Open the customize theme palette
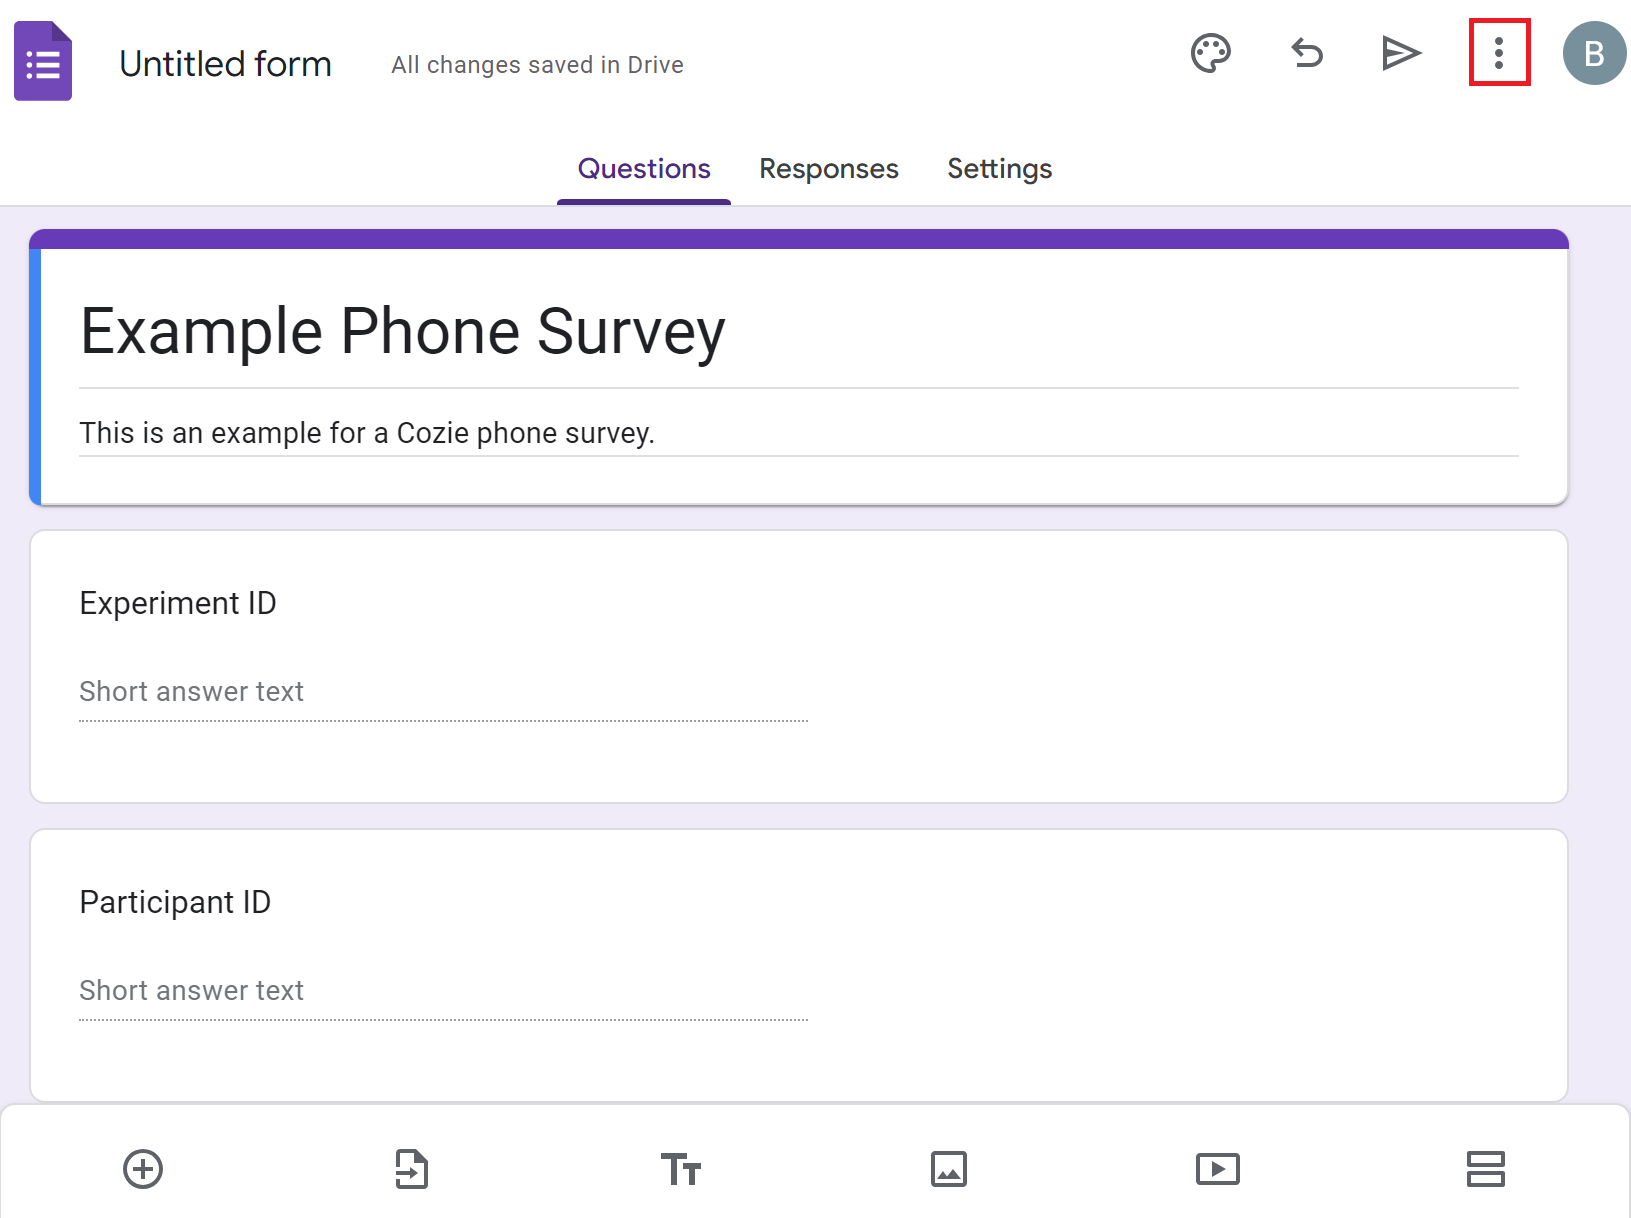The width and height of the screenshot is (1631, 1218). tap(1210, 53)
